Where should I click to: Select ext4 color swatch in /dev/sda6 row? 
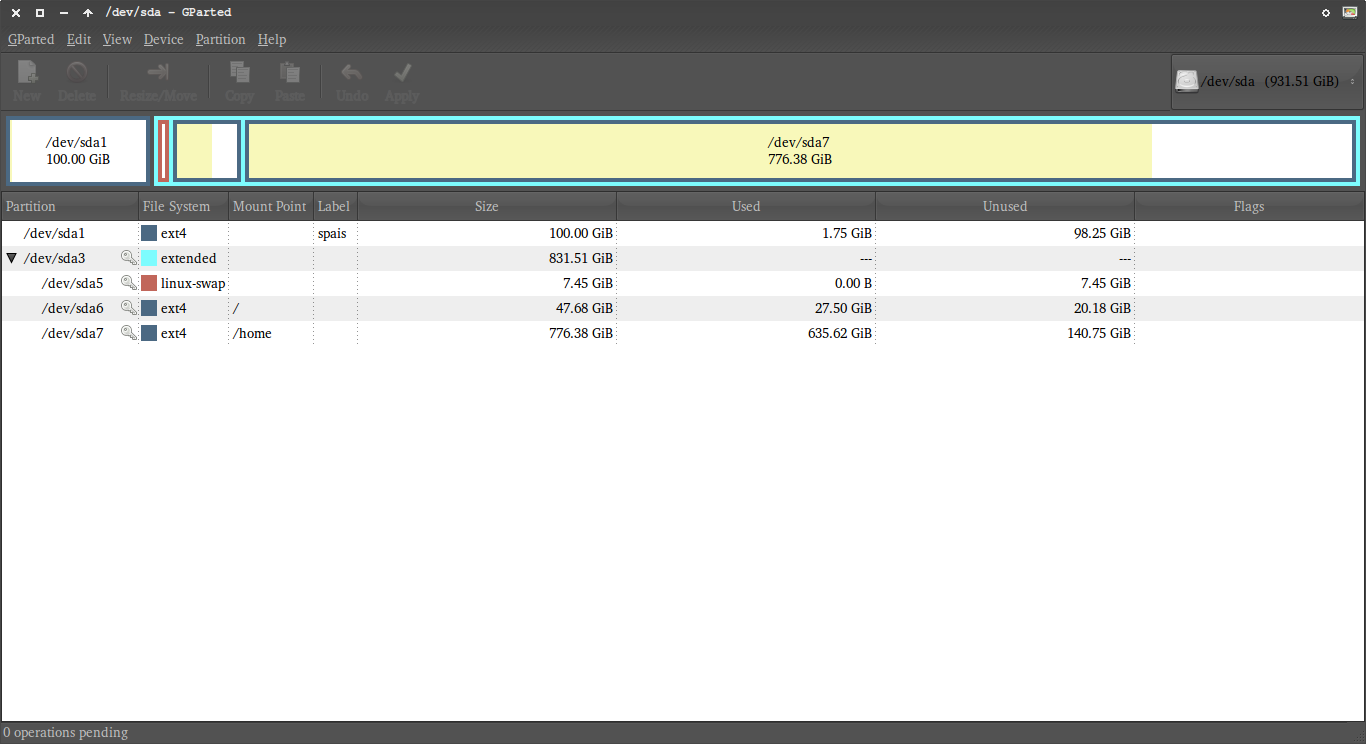tap(149, 308)
